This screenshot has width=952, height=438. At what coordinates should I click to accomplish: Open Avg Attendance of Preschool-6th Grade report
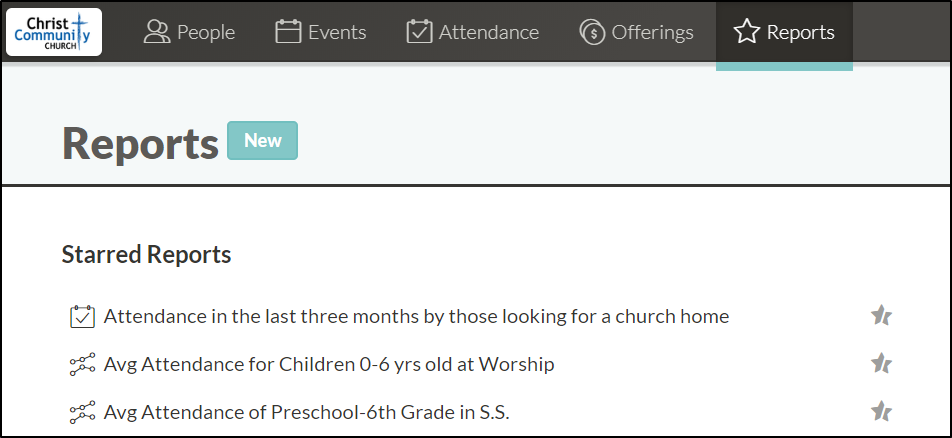click(307, 412)
